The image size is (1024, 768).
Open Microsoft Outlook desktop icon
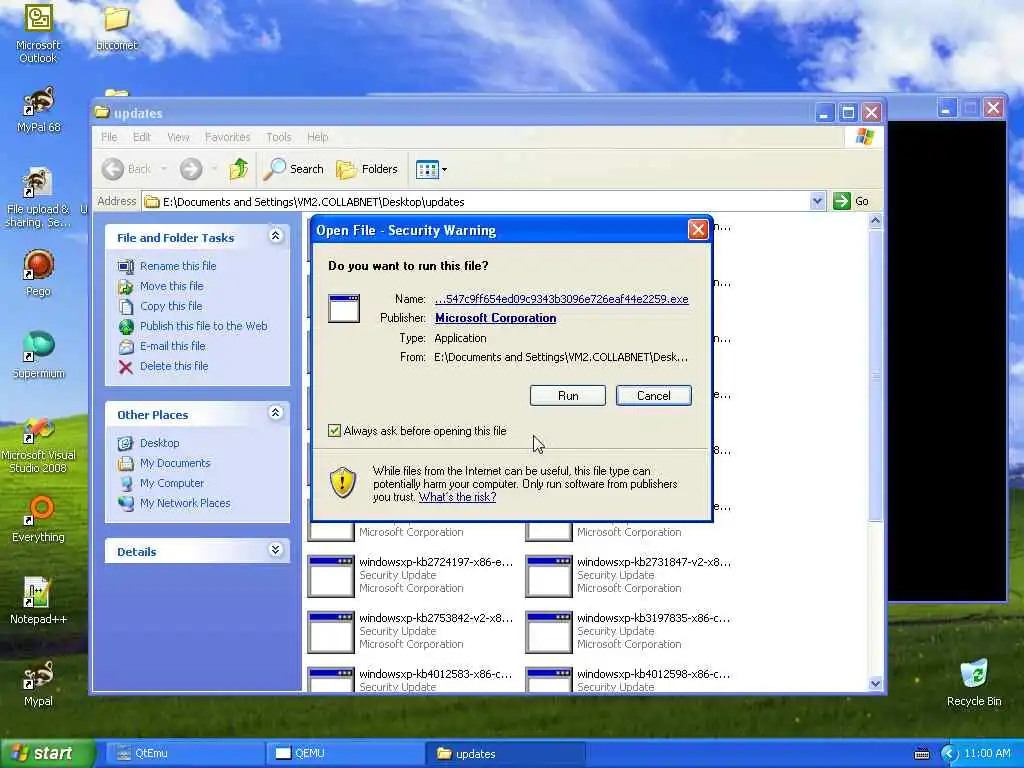click(x=38, y=33)
